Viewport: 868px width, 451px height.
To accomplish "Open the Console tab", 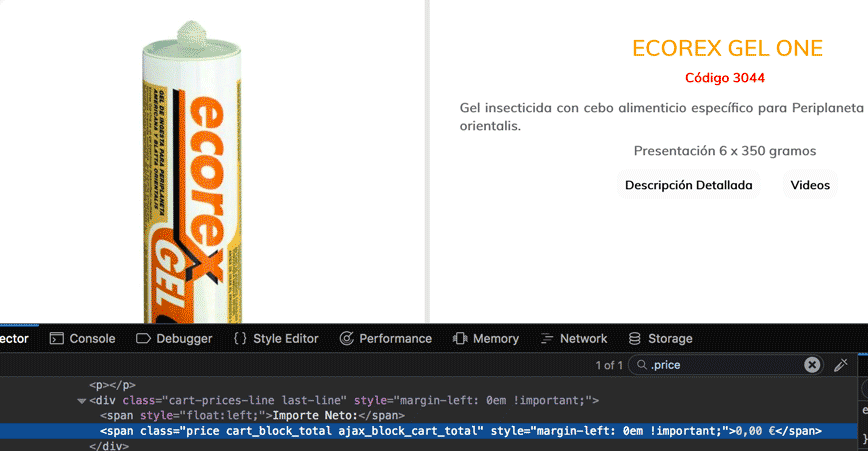I will tap(82, 339).
